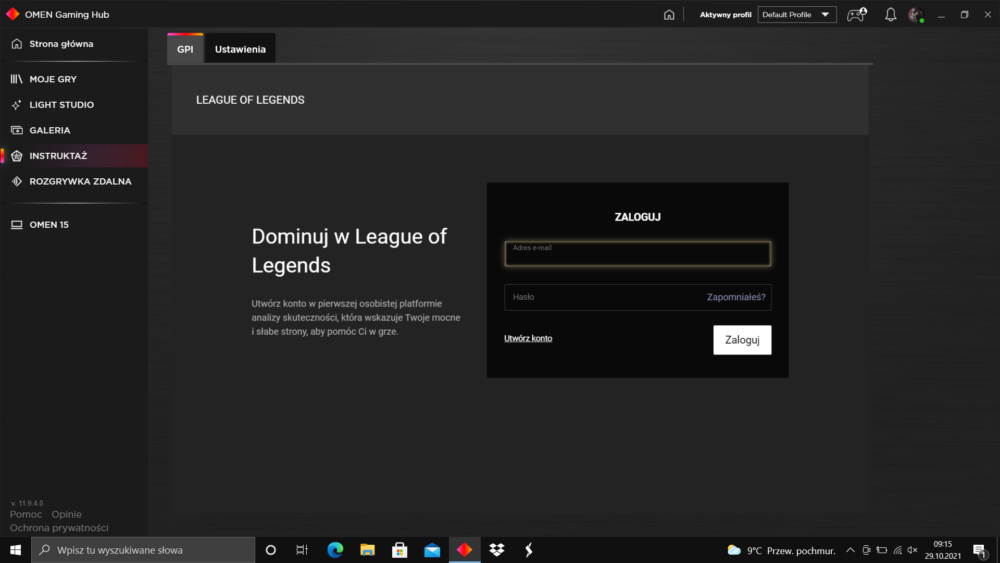Click the home icon in title bar

point(668,15)
